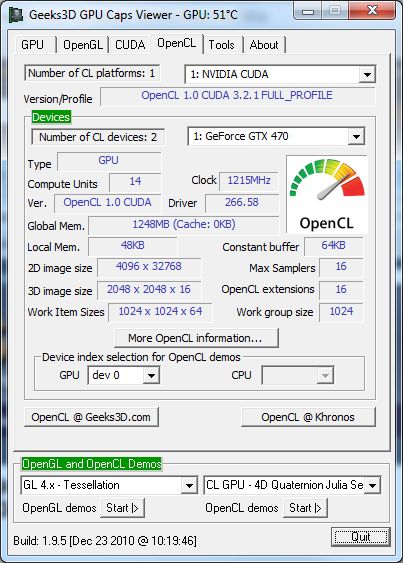This screenshot has height=563, width=403.
Task: Click the Compute Units value 14
Action: click(135, 182)
